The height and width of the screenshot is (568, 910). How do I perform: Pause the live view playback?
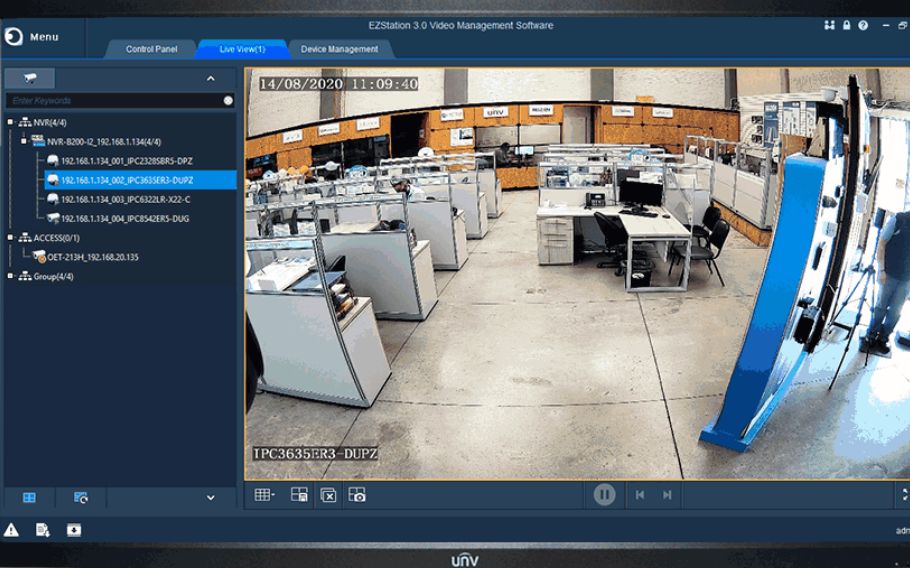pos(604,494)
